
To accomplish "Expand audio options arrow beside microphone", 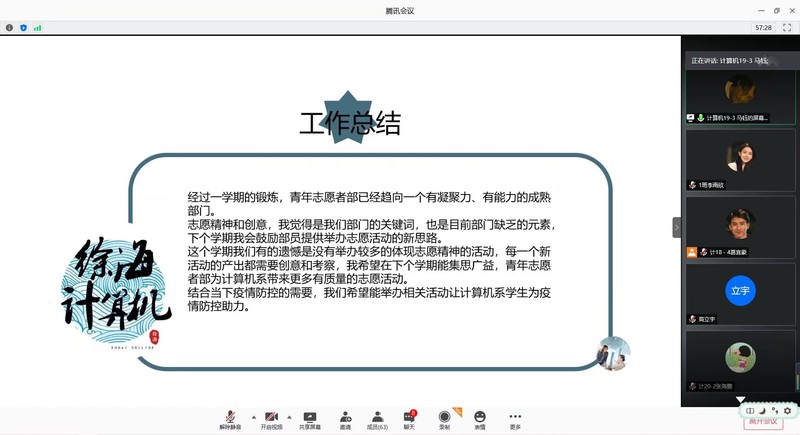I will pyautogui.click(x=252, y=416).
